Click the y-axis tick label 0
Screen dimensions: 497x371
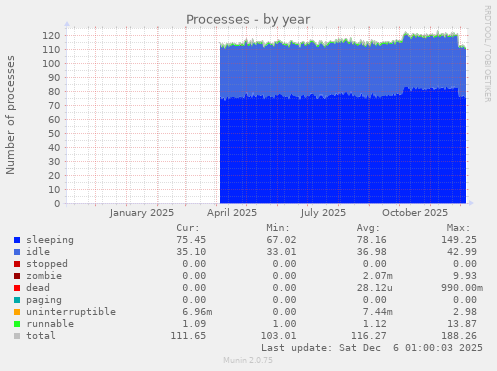pyautogui.click(x=57, y=203)
